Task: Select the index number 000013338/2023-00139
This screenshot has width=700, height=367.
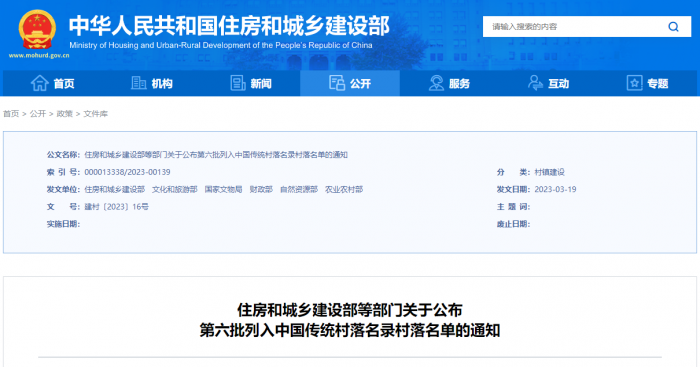Action: coord(127,172)
